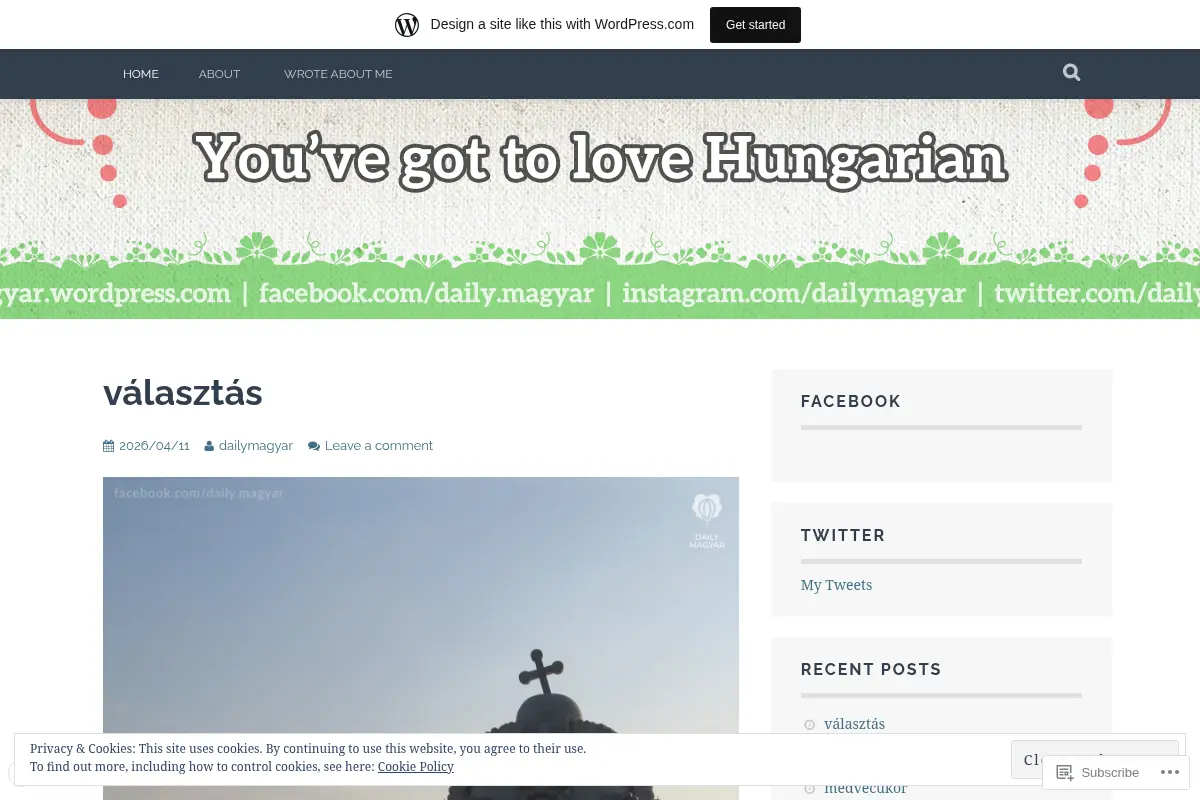Open the választás post heading

(x=183, y=393)
